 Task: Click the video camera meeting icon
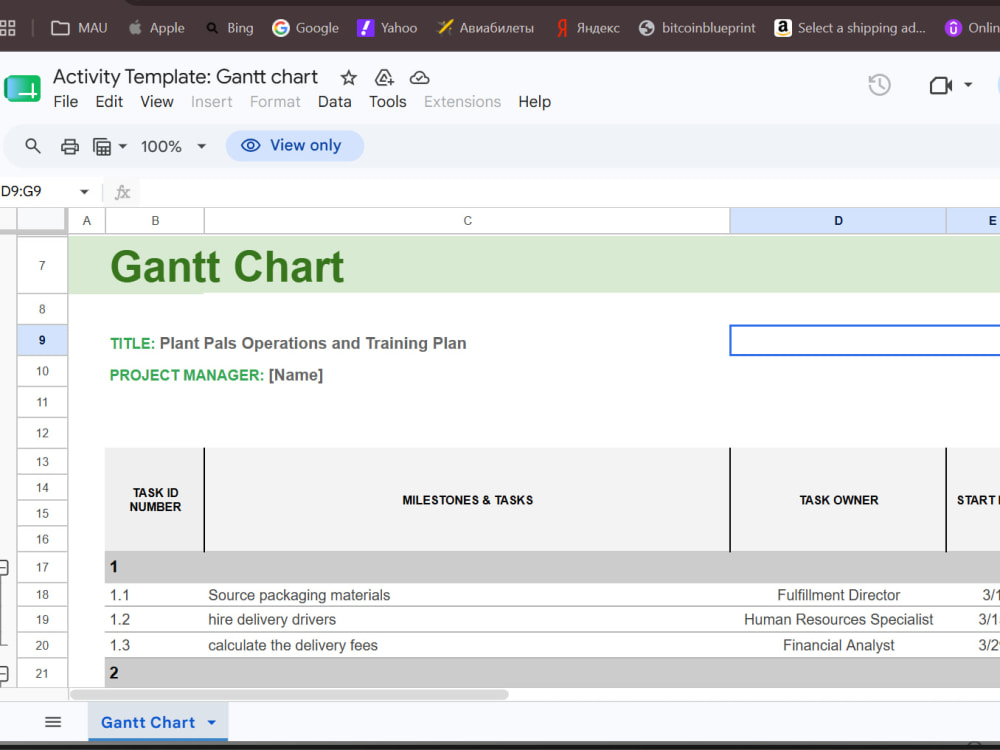[941, 85]
